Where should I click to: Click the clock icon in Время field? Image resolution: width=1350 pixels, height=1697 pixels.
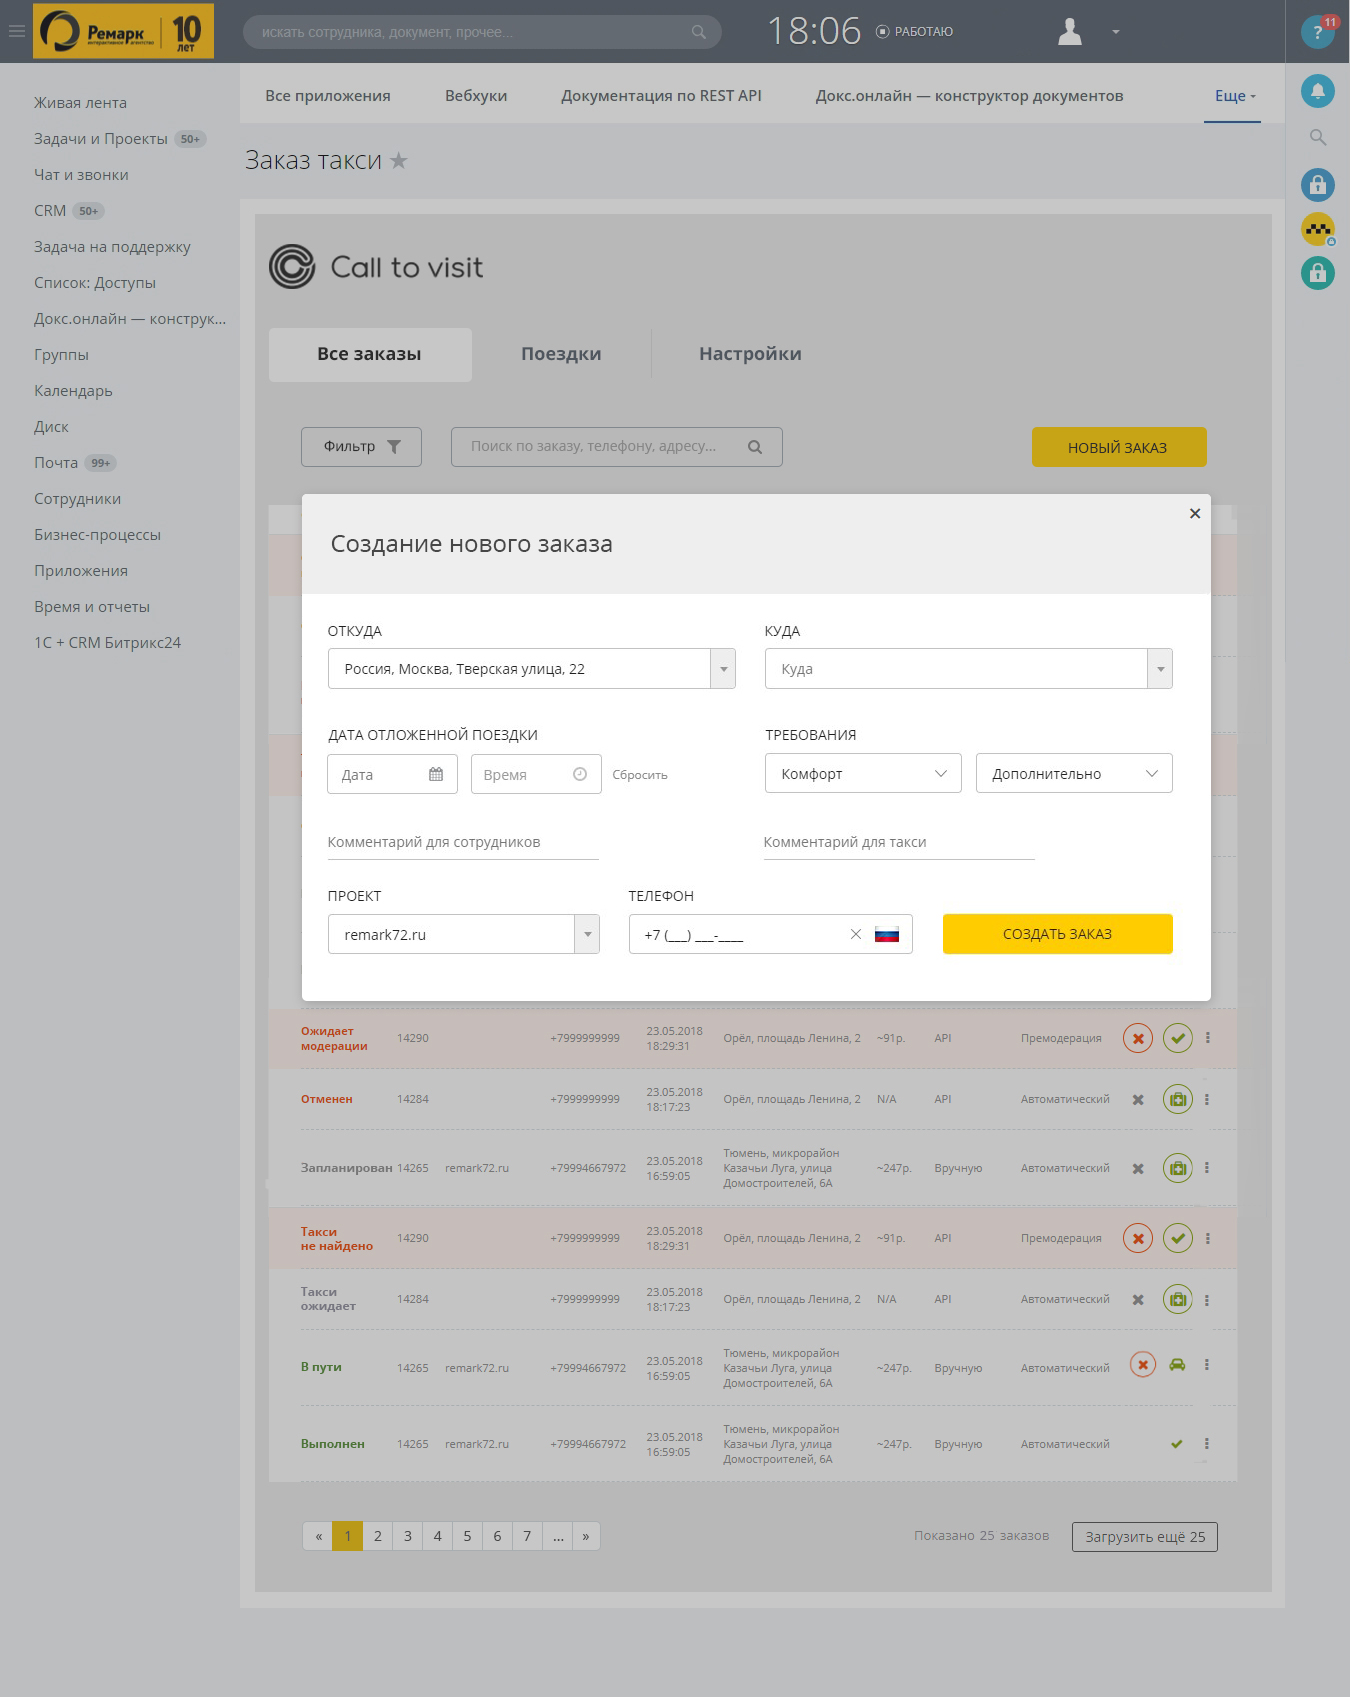point(580,774)
